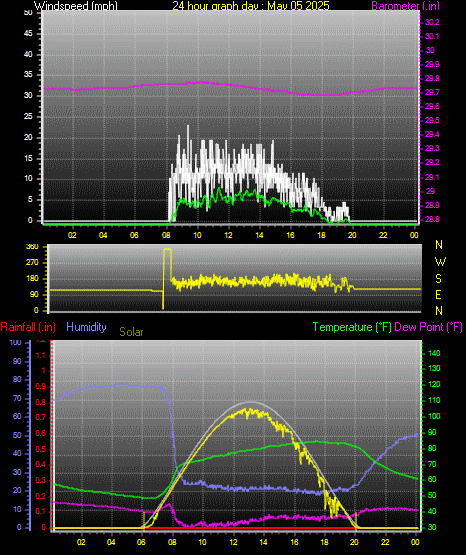Click the S compass direction label
Viewport: 466px width, 555px height.
pos(439,279)
